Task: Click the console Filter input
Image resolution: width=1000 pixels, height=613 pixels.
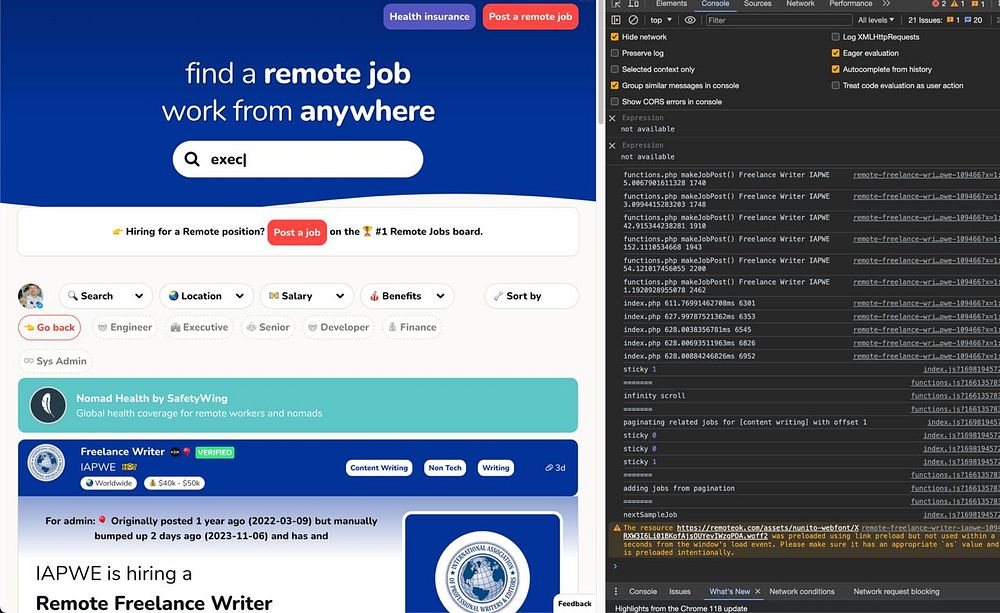Action: 778,20
